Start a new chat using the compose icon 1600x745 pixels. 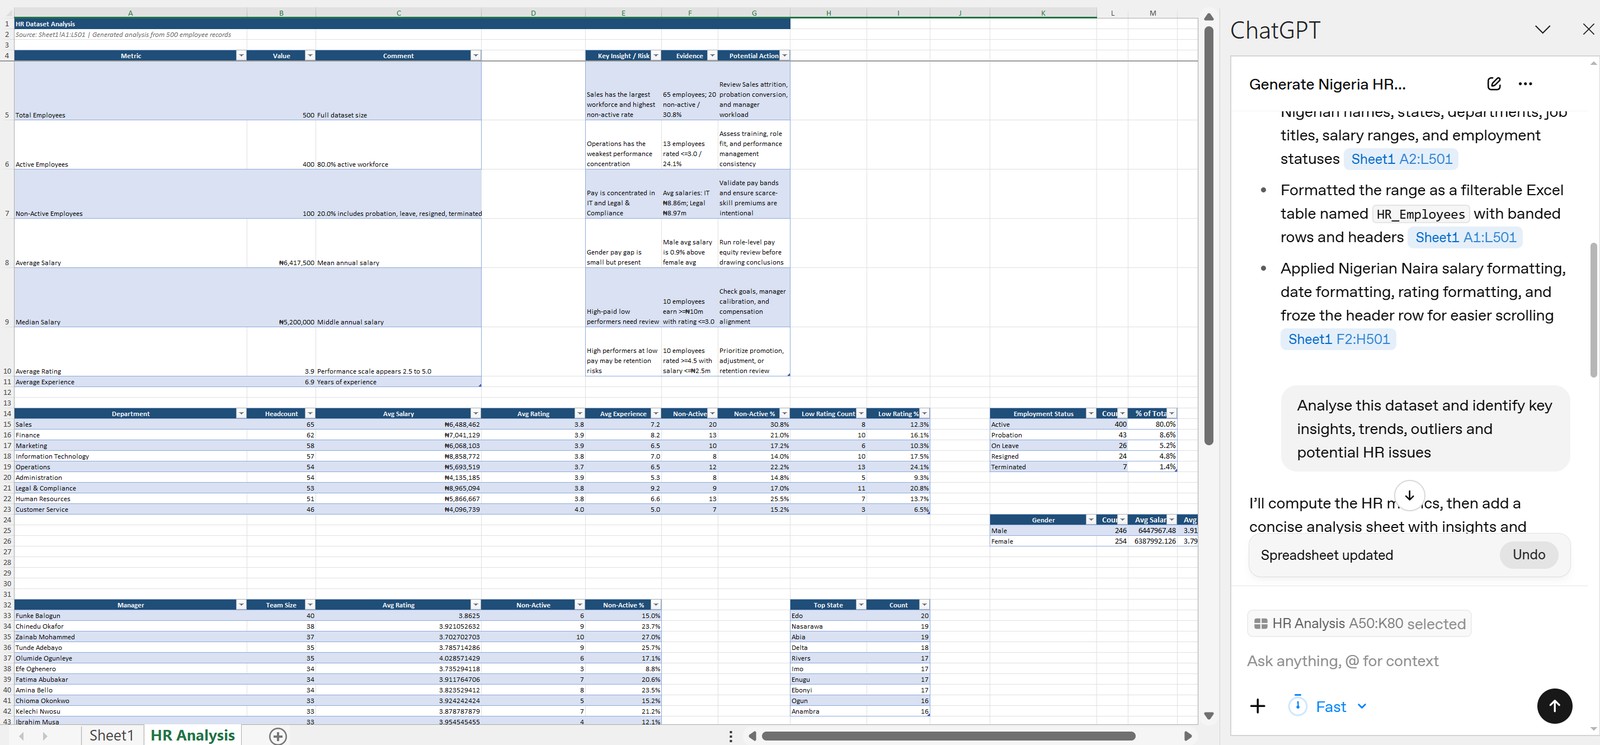(x=1494, y=84)
